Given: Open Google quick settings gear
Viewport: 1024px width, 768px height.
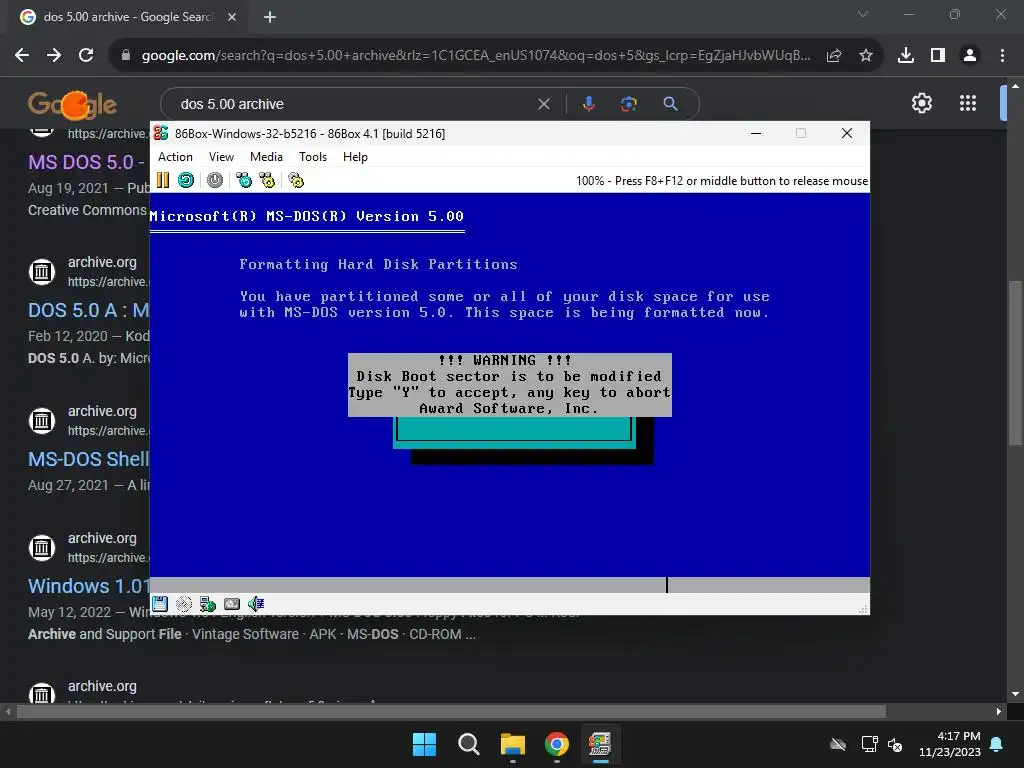Looking at the screenshot, I should pyautogui.click(x=921, y=103).
